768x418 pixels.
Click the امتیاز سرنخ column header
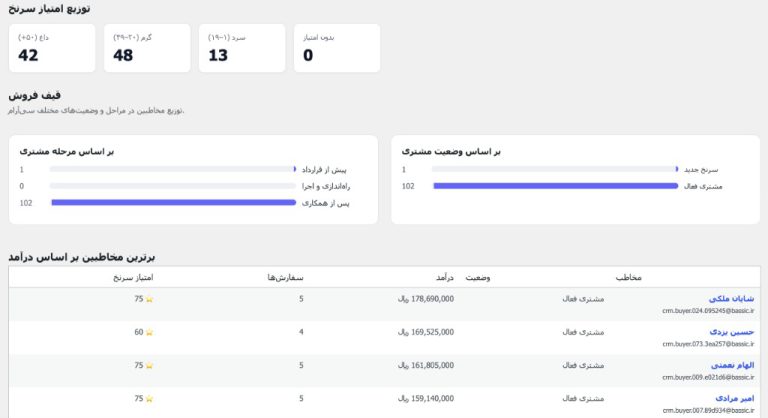coord(133,277)
